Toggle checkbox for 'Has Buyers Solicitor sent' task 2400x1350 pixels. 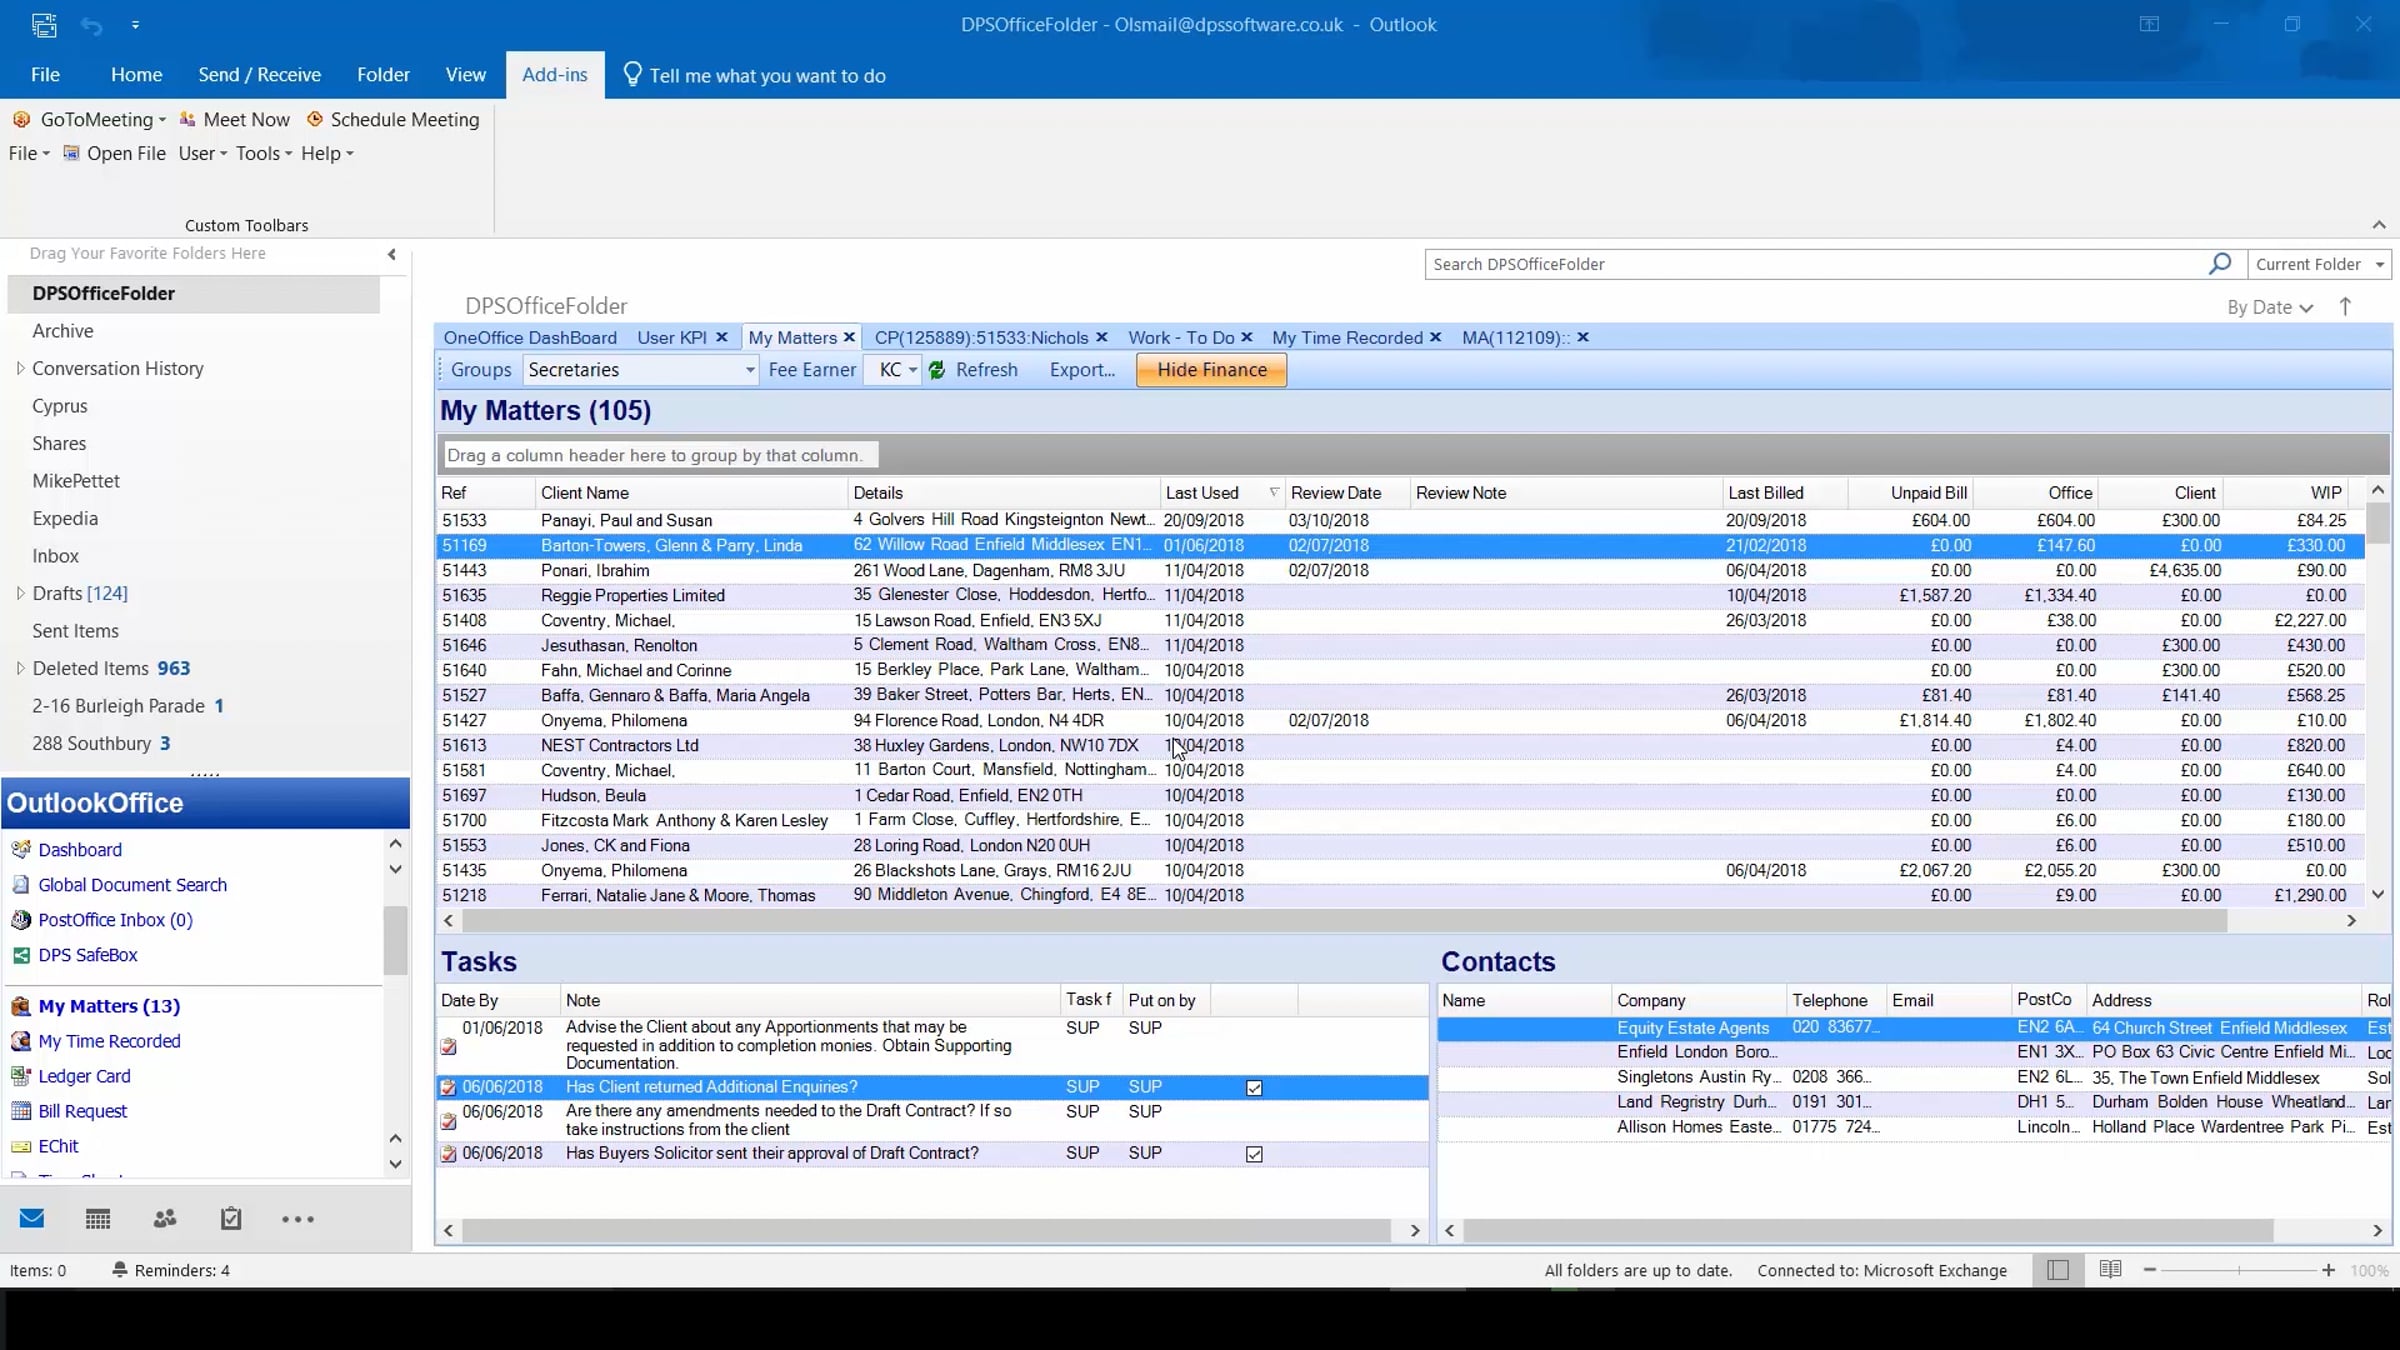(x=1254, y=1154)
